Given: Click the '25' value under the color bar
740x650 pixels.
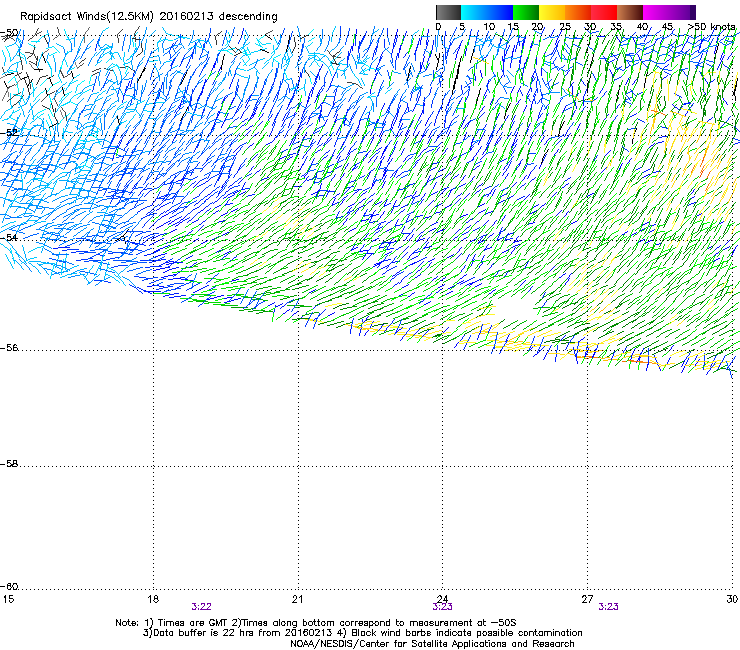Looking at the screenshot, I should coord(565,27).
